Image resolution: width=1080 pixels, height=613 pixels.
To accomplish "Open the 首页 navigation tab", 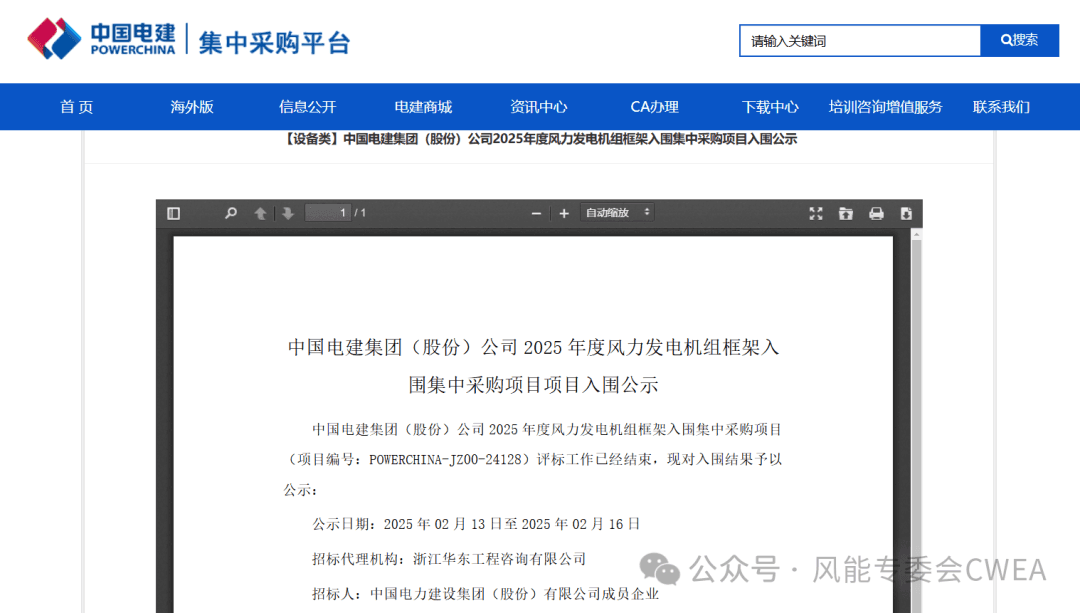I will [x=76, y=107].
